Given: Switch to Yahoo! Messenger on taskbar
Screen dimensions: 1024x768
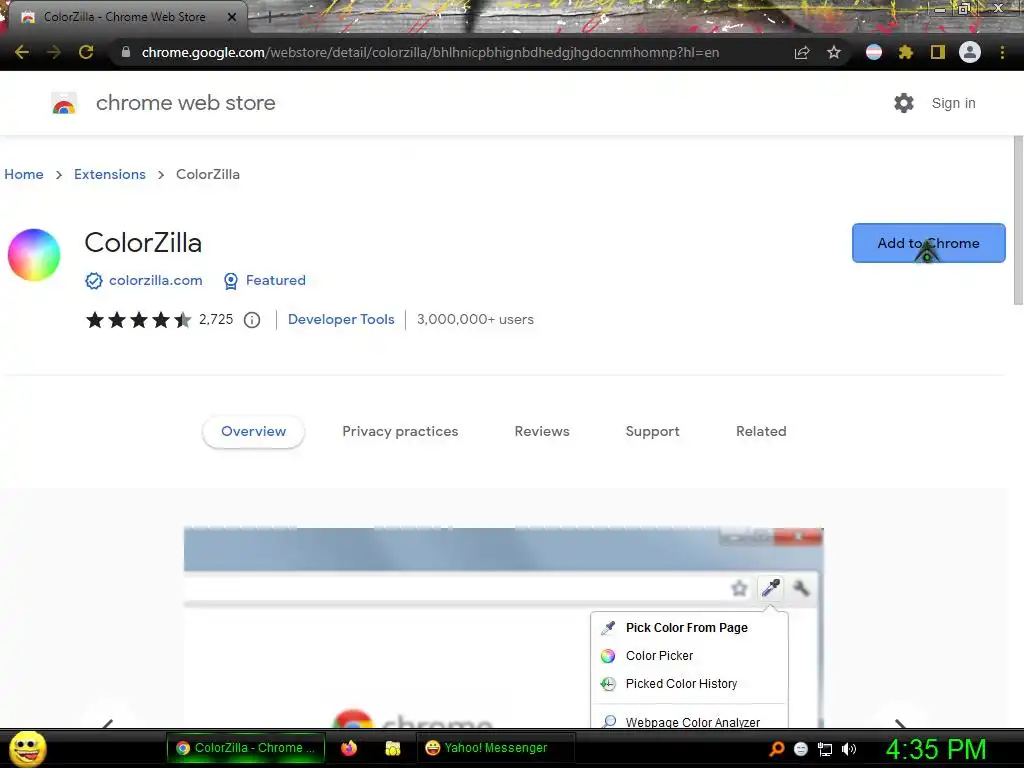Looking at the screenshot, I should pyautogui.click(x=495, y=748).
